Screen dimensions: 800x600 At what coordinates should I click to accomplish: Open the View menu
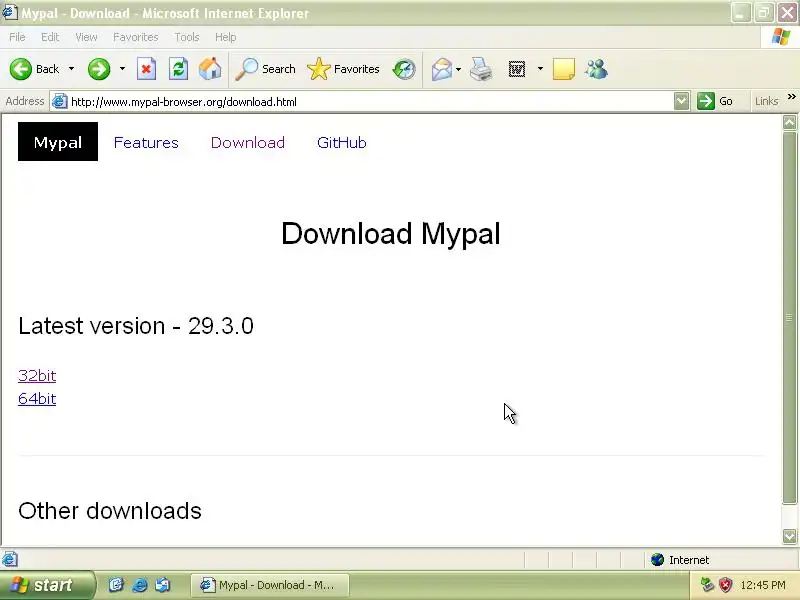click(86, 37)
